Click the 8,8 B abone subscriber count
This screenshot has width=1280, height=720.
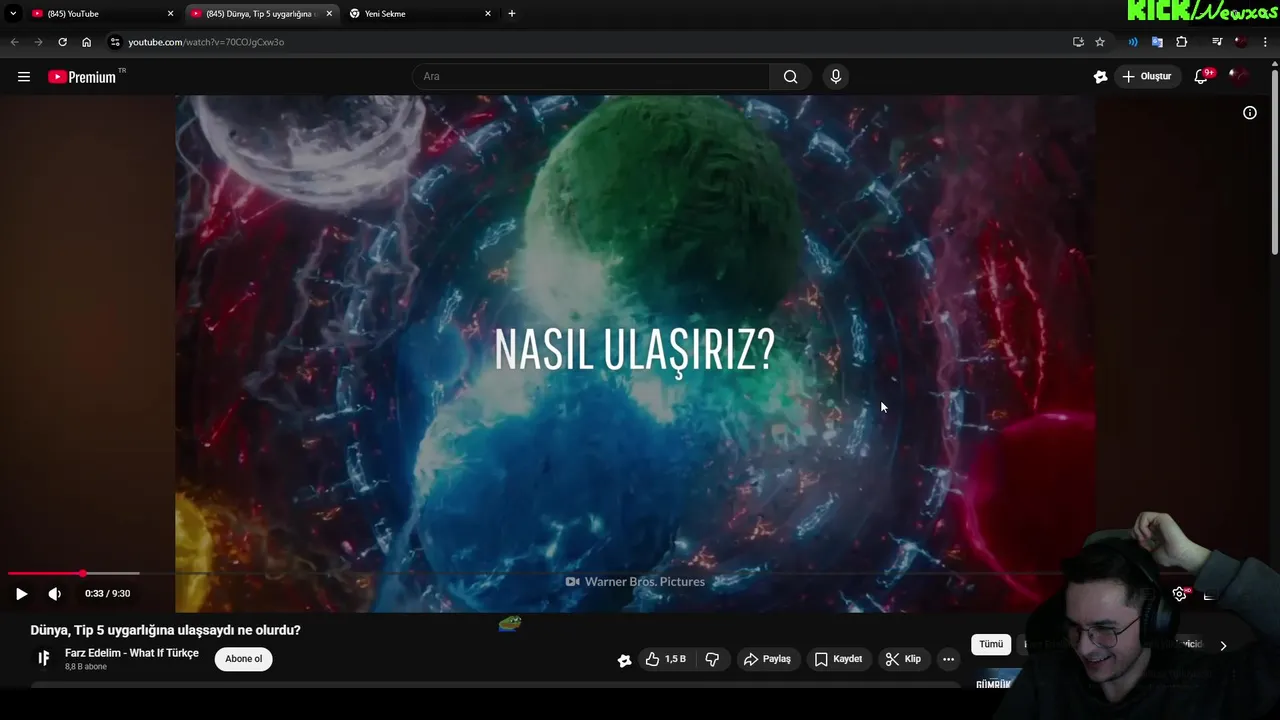click(86, 667)
